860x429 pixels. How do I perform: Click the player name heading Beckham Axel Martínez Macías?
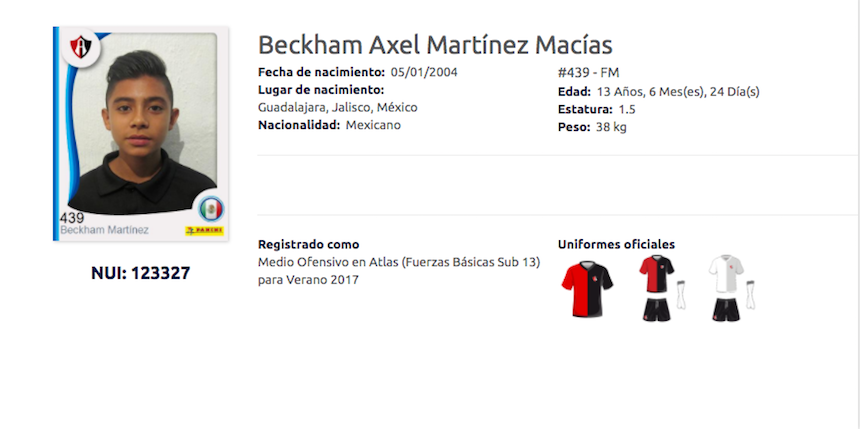pos(435,45)
